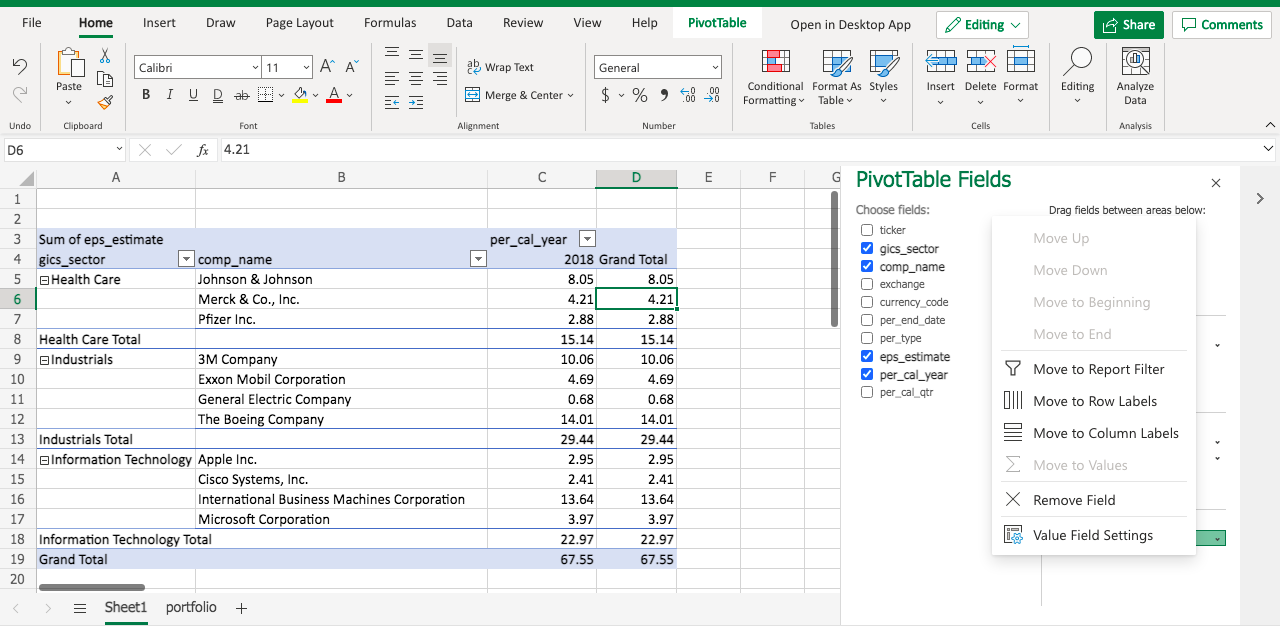The width and height of the screenshot is (1280, 631).
Task: Click the Cut scissors icon
Action: (x=105, y=56)
